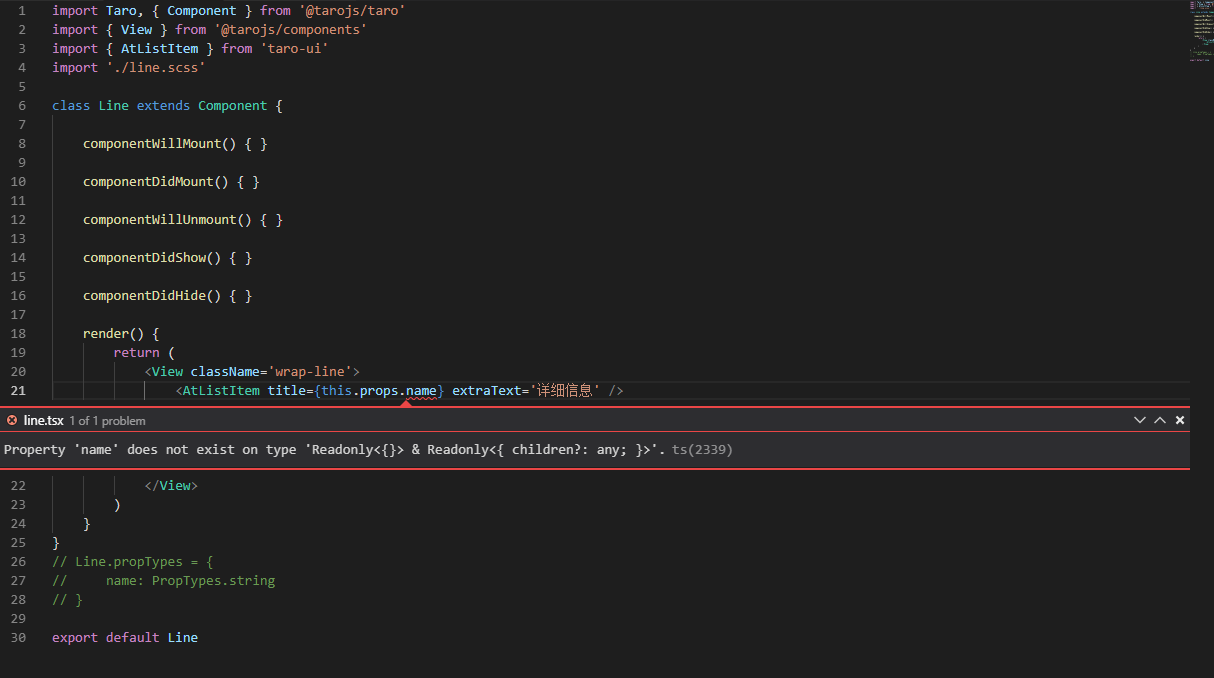Click line.tsx filename in problem panel
Screen dimensions: 1214x678
43,420
